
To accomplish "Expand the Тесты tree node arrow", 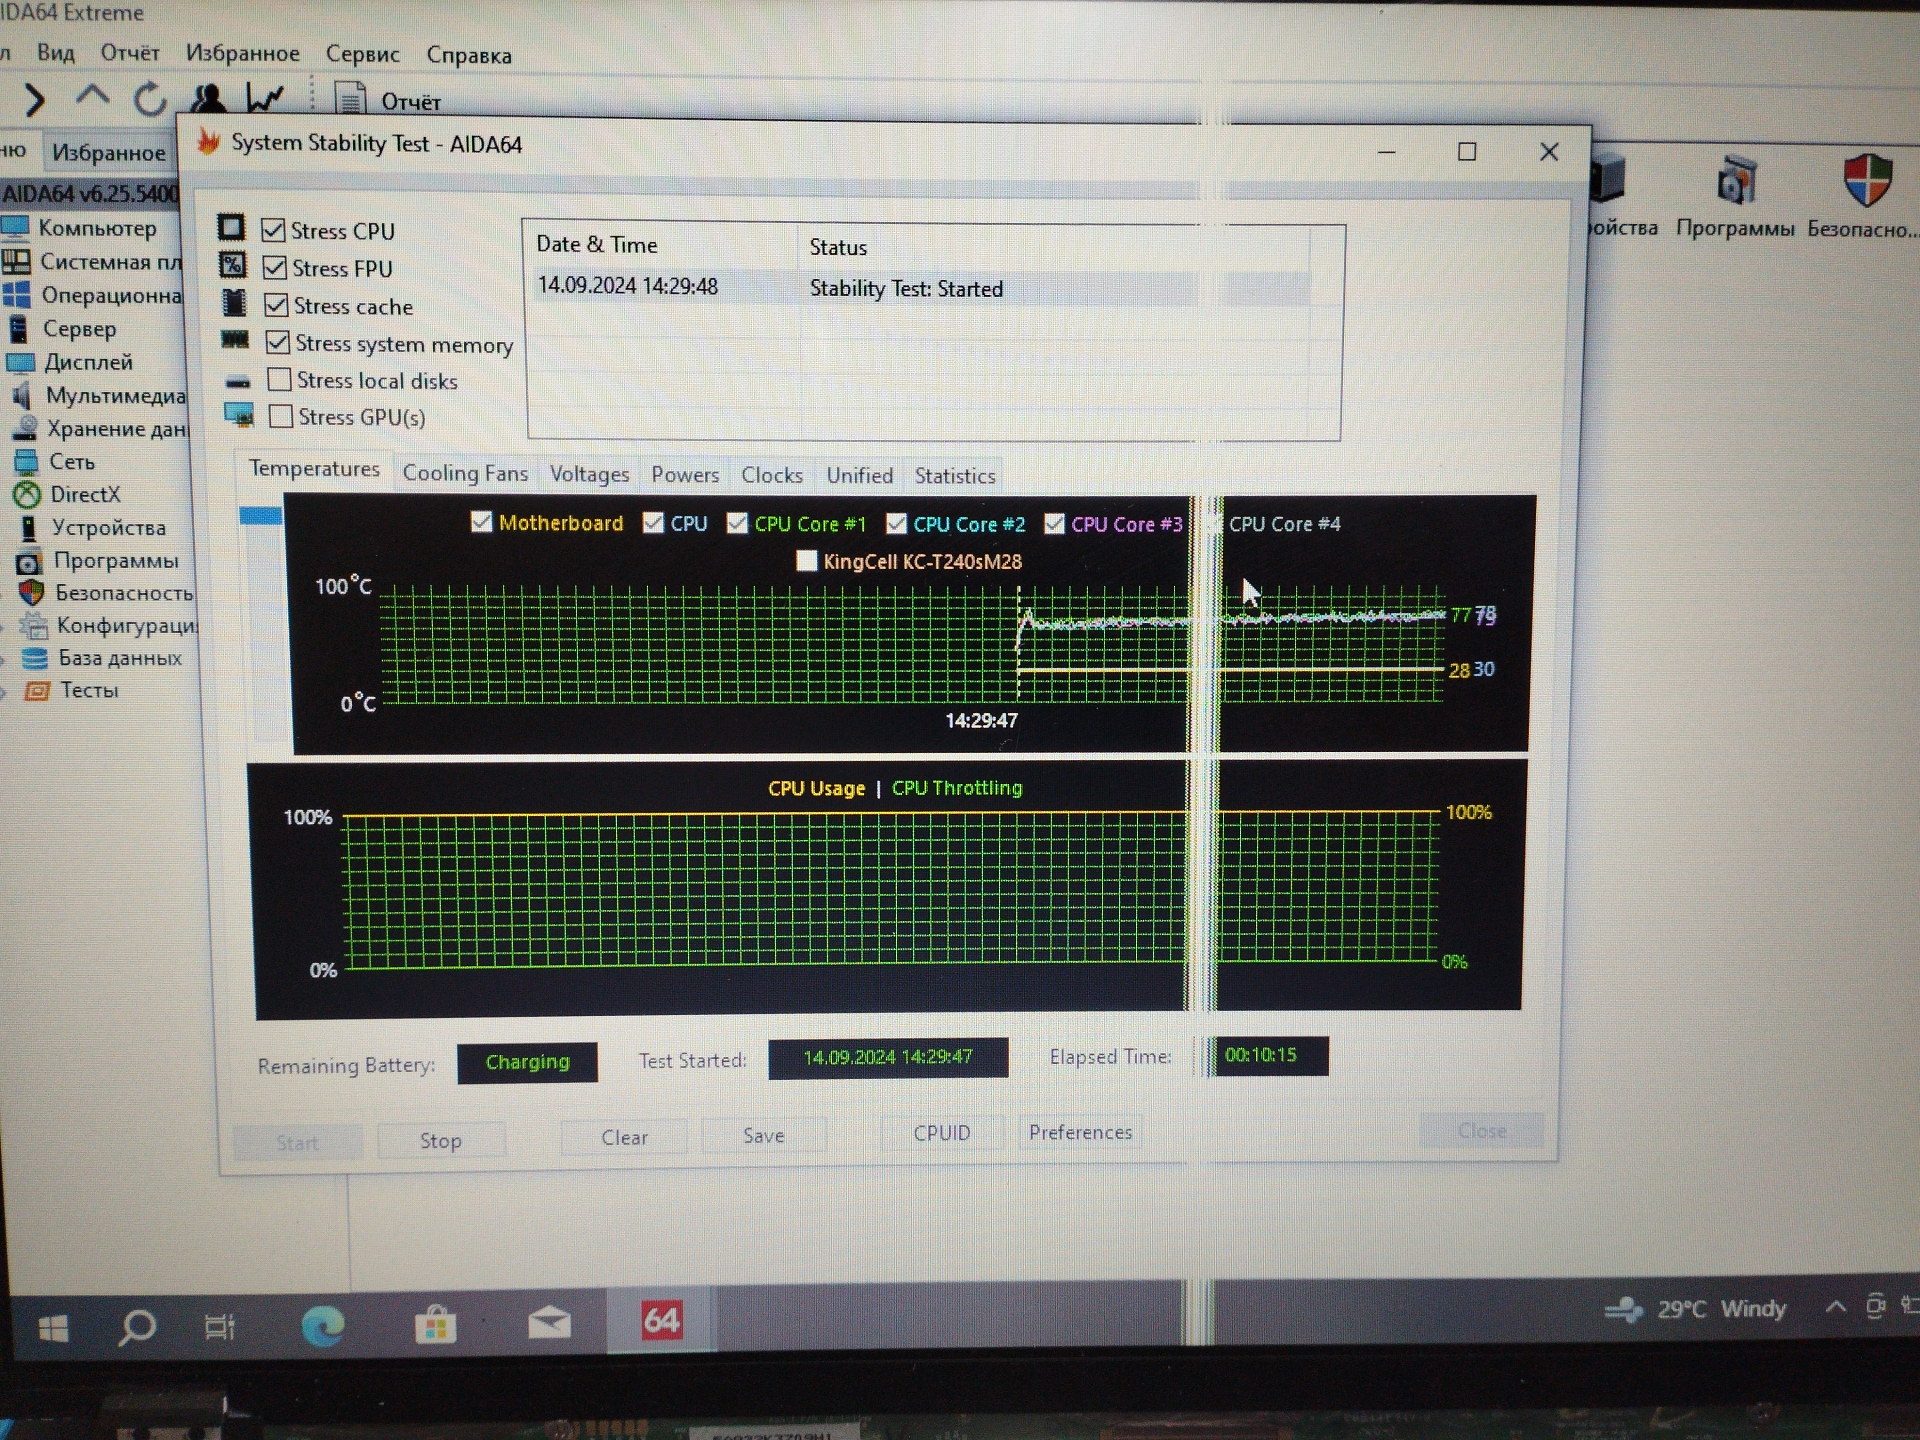I will pyautogui.click(x=5, y=692).
